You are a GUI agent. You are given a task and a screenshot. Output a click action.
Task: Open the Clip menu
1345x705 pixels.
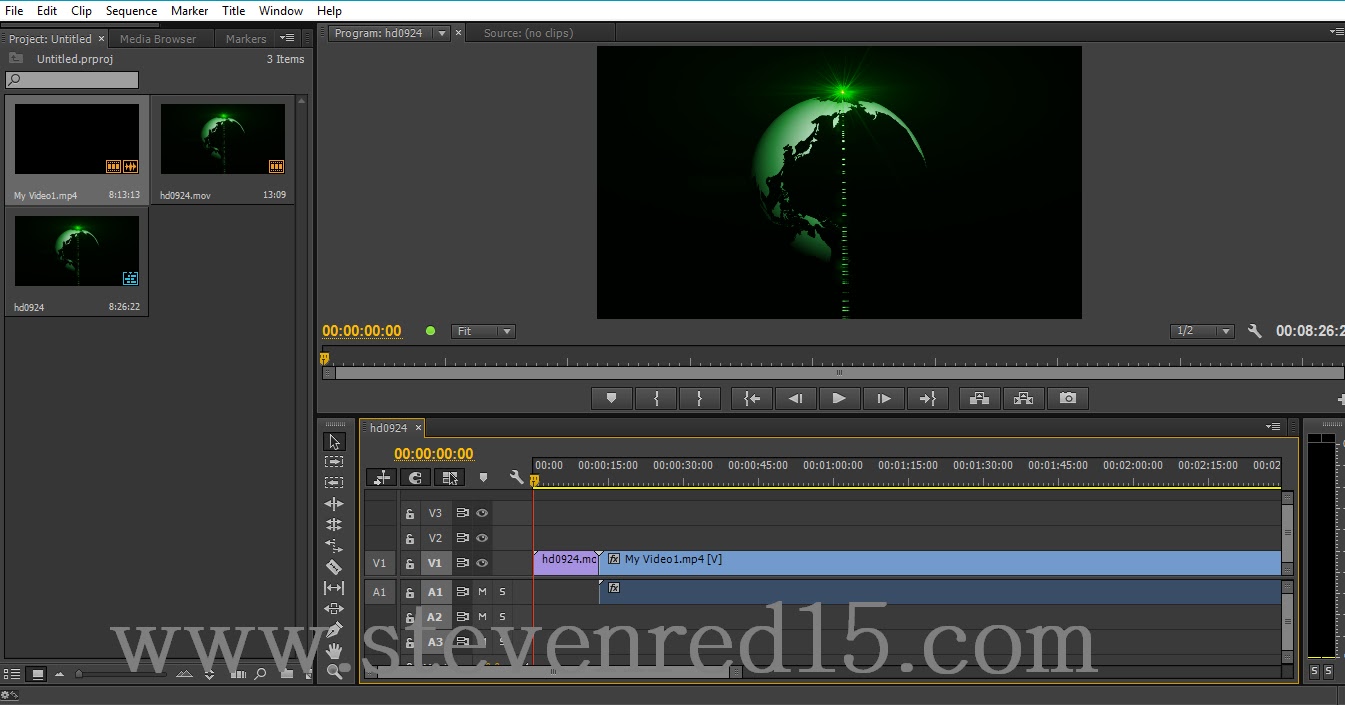click(x=82, y=11)
